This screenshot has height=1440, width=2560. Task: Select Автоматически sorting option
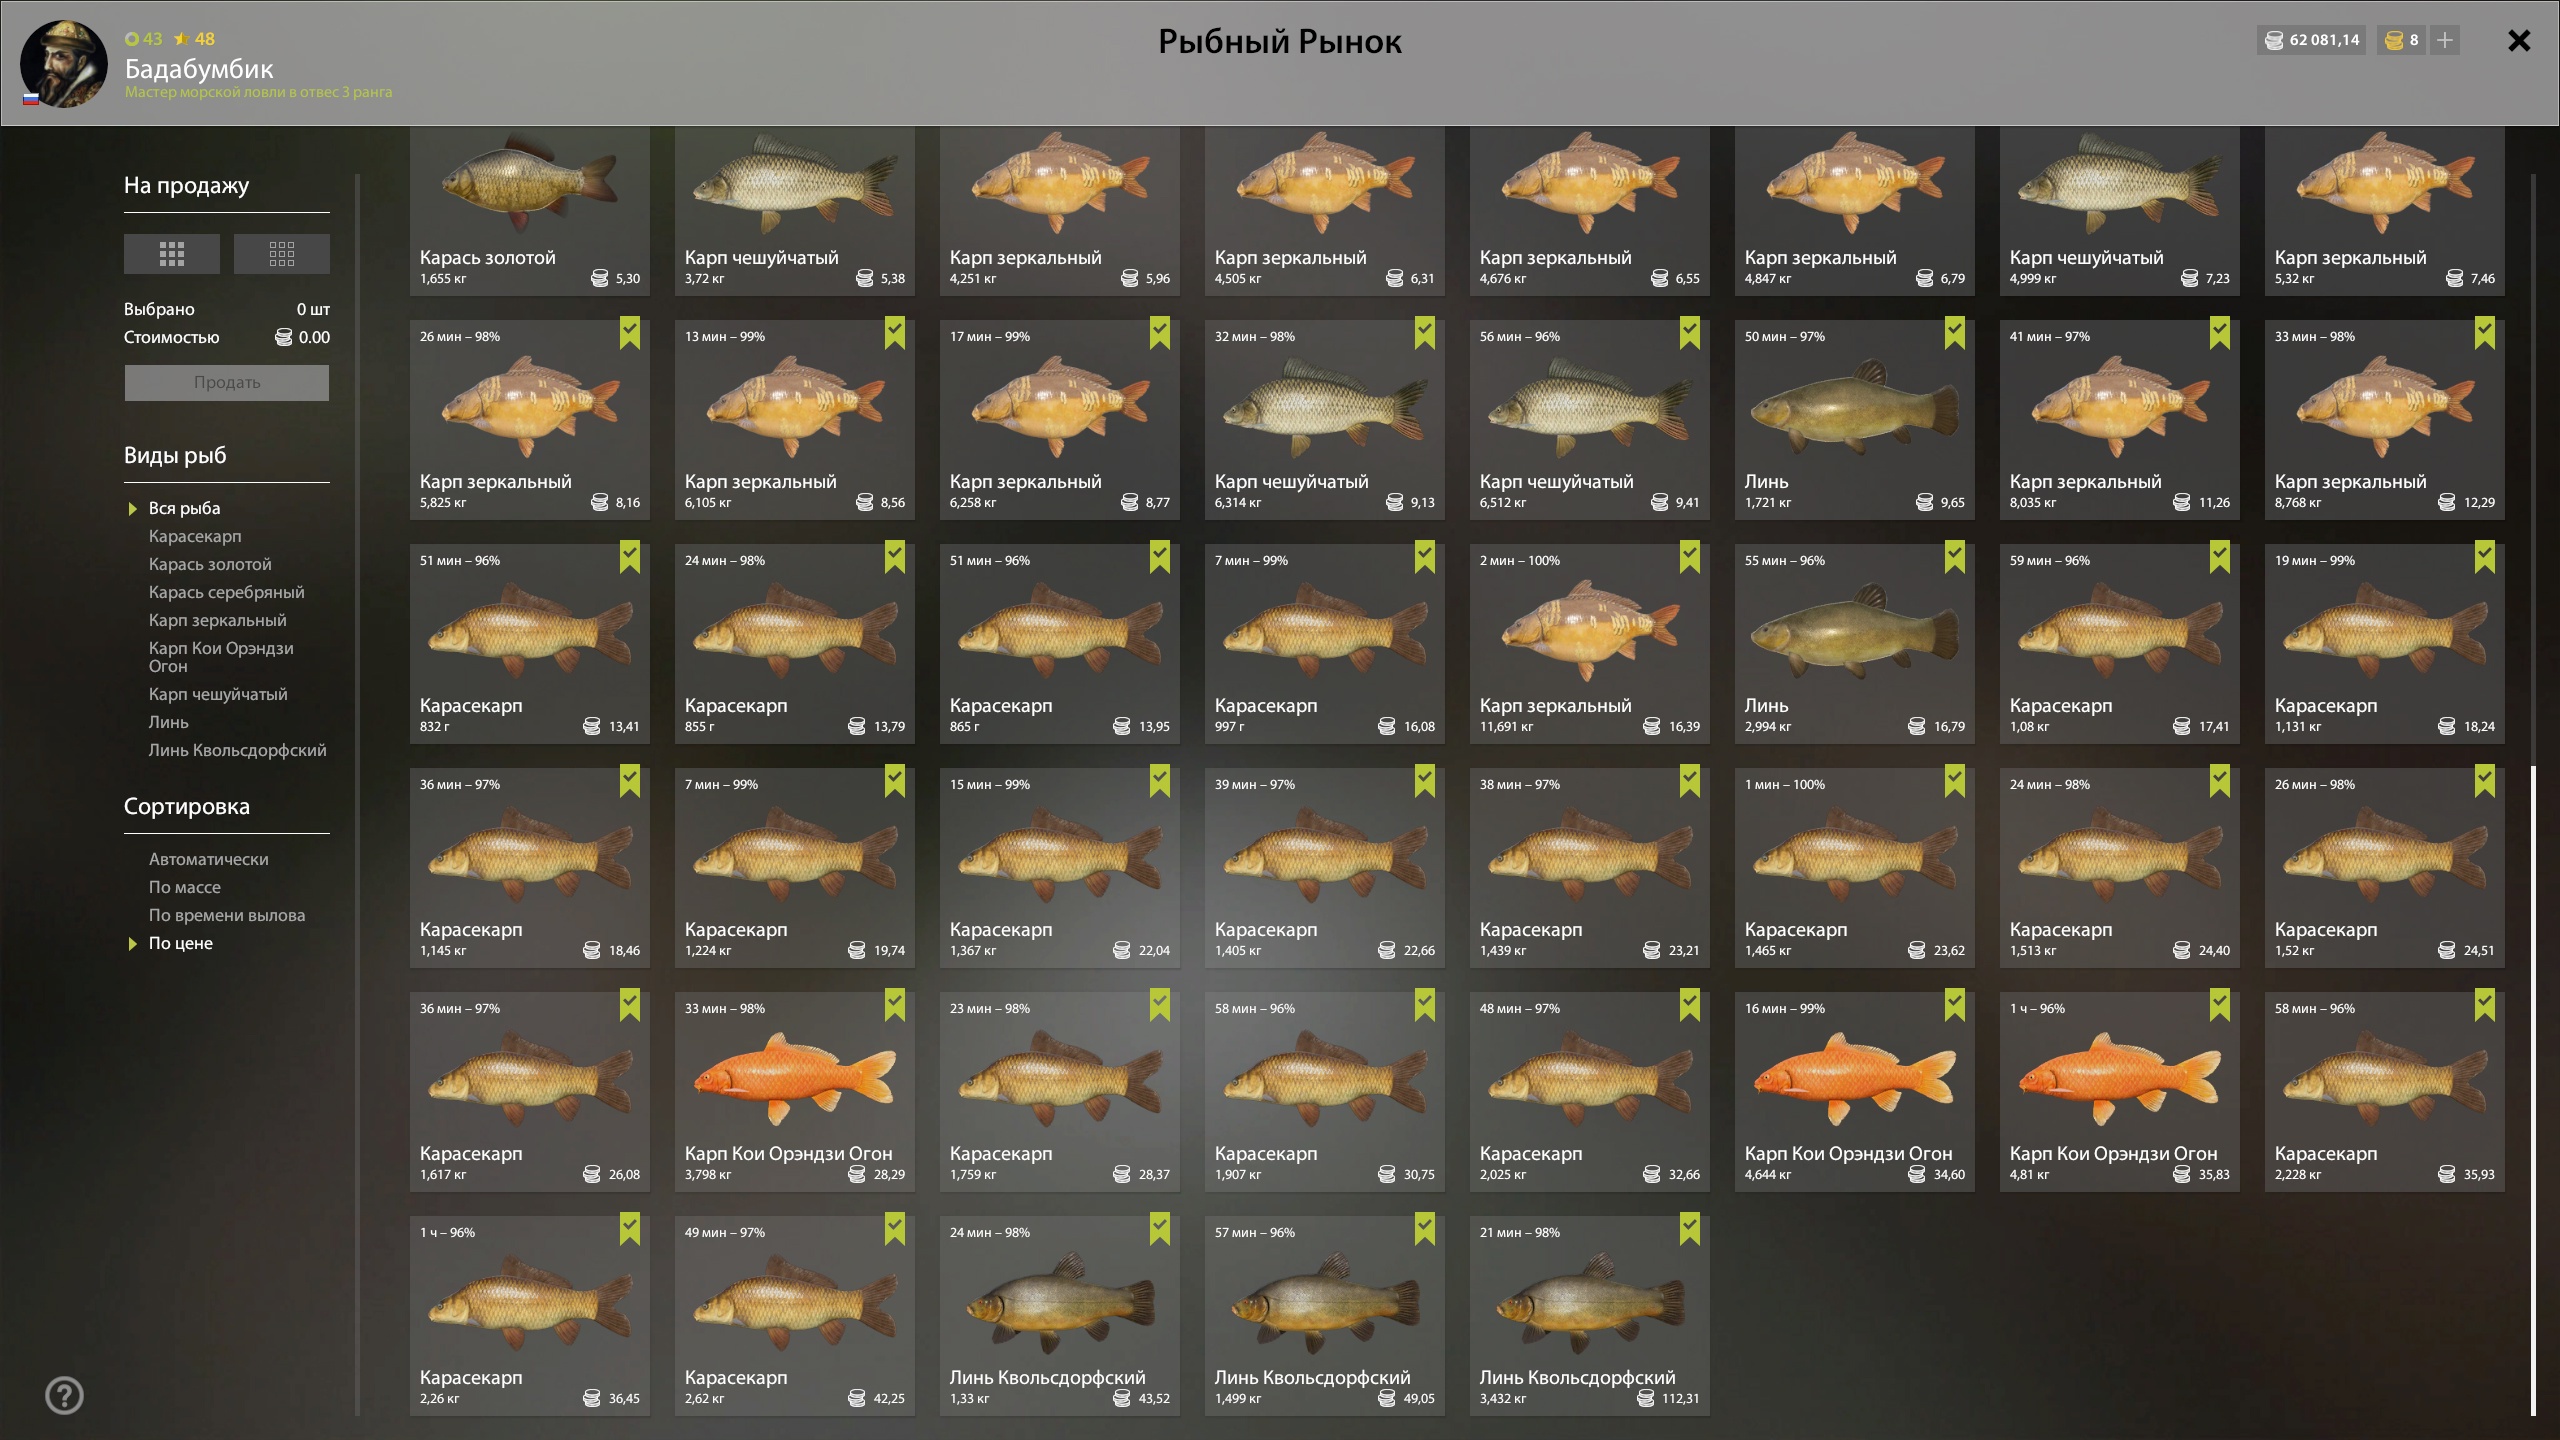209,859
